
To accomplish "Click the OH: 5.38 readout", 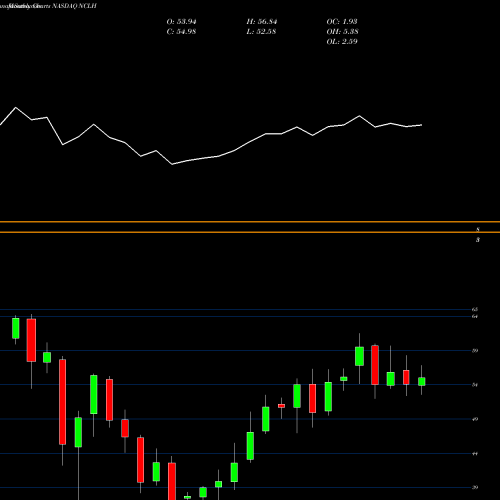I will point(342,32).
